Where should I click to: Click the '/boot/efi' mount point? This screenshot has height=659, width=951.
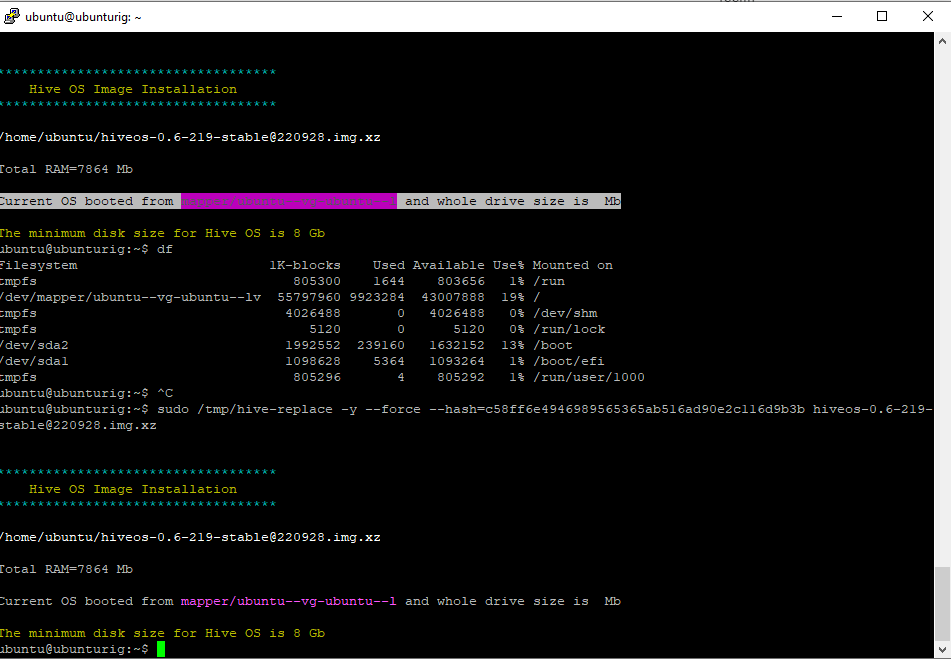tap(568, 361)
